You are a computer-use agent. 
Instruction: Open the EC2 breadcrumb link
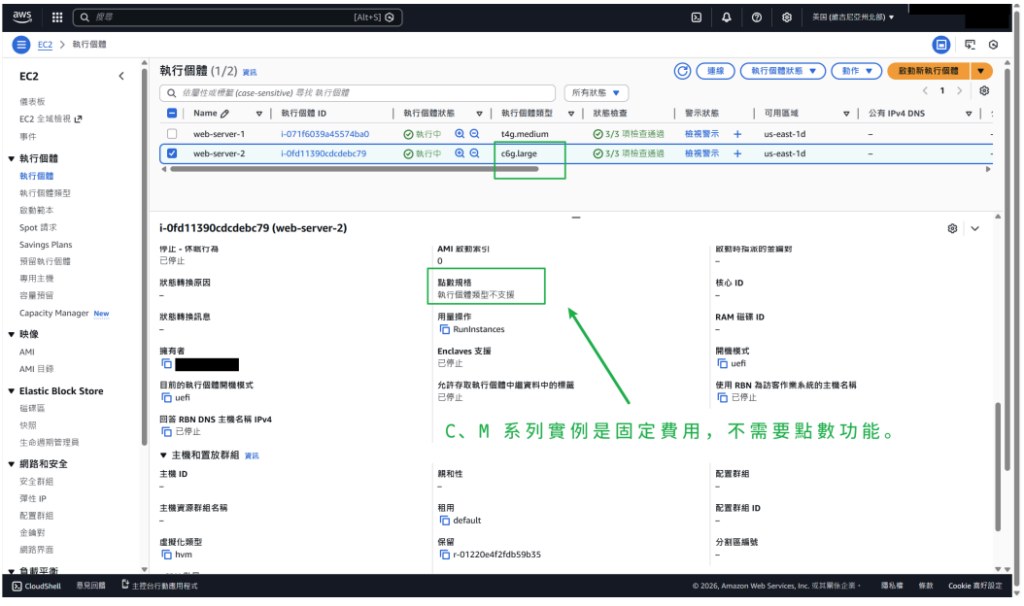[45, 45]
